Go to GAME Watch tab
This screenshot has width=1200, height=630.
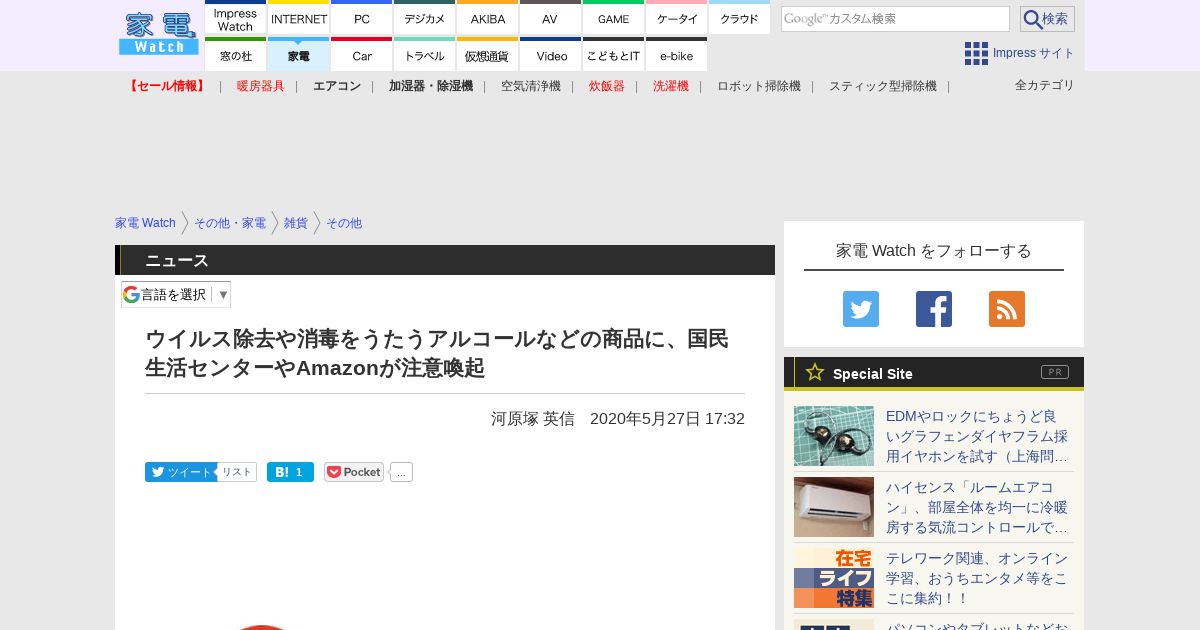click(x=613, y=19)
